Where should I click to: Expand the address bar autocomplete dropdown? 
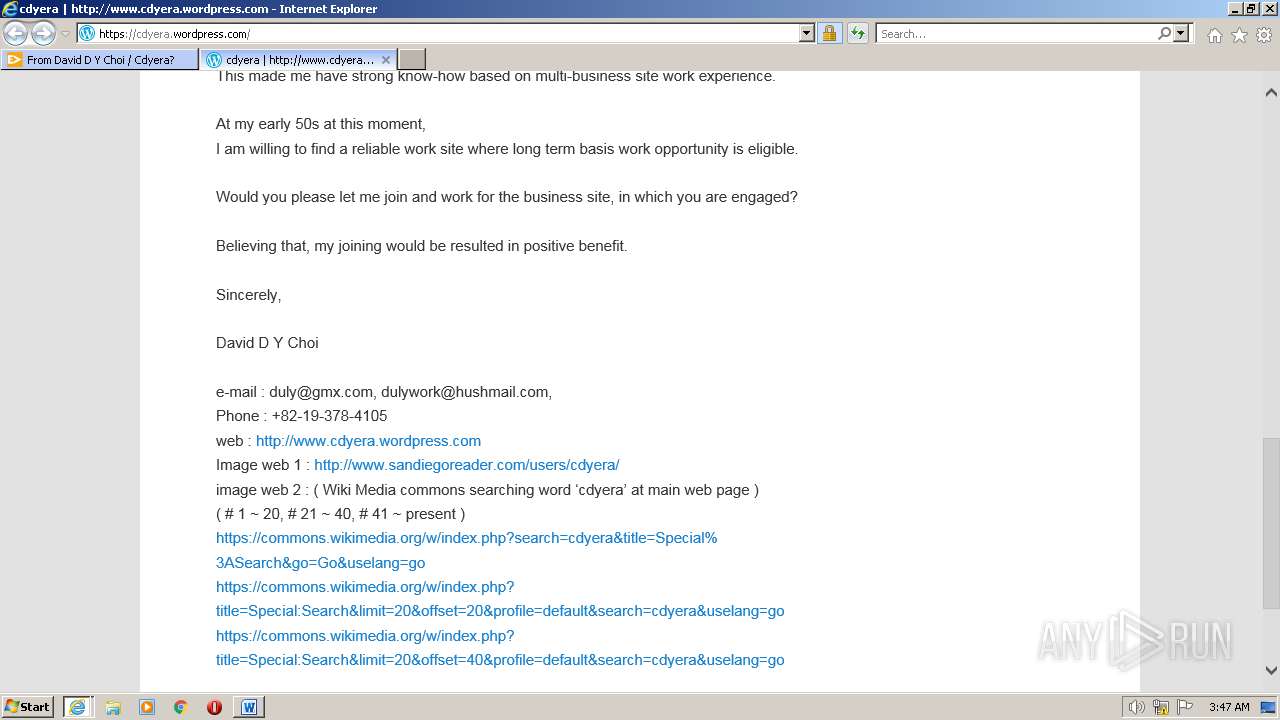807,34
